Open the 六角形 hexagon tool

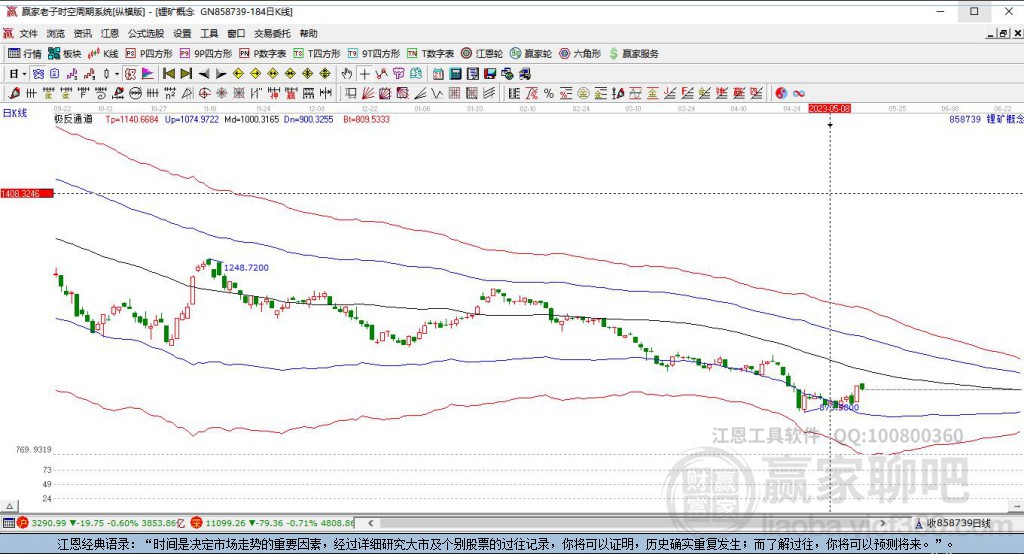point(580,54)
